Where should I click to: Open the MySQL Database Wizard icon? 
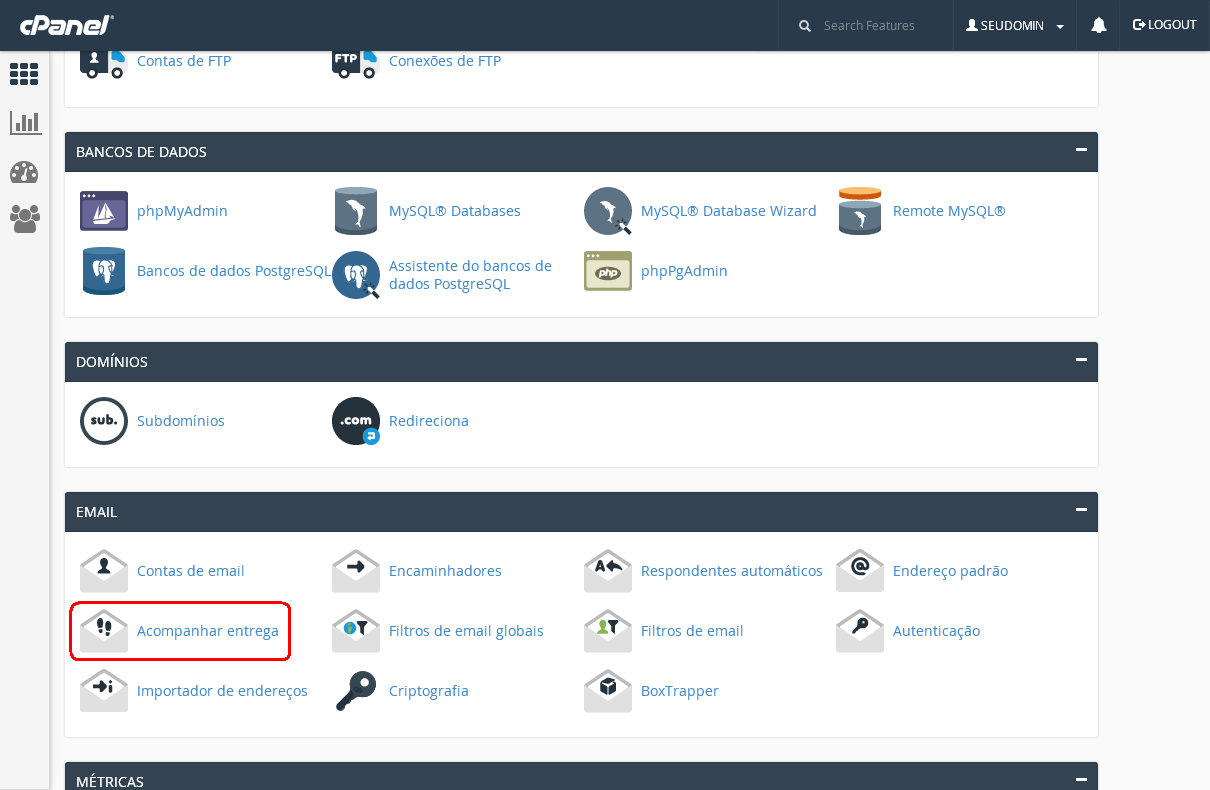pyautogui.click(x=608, y=211)
